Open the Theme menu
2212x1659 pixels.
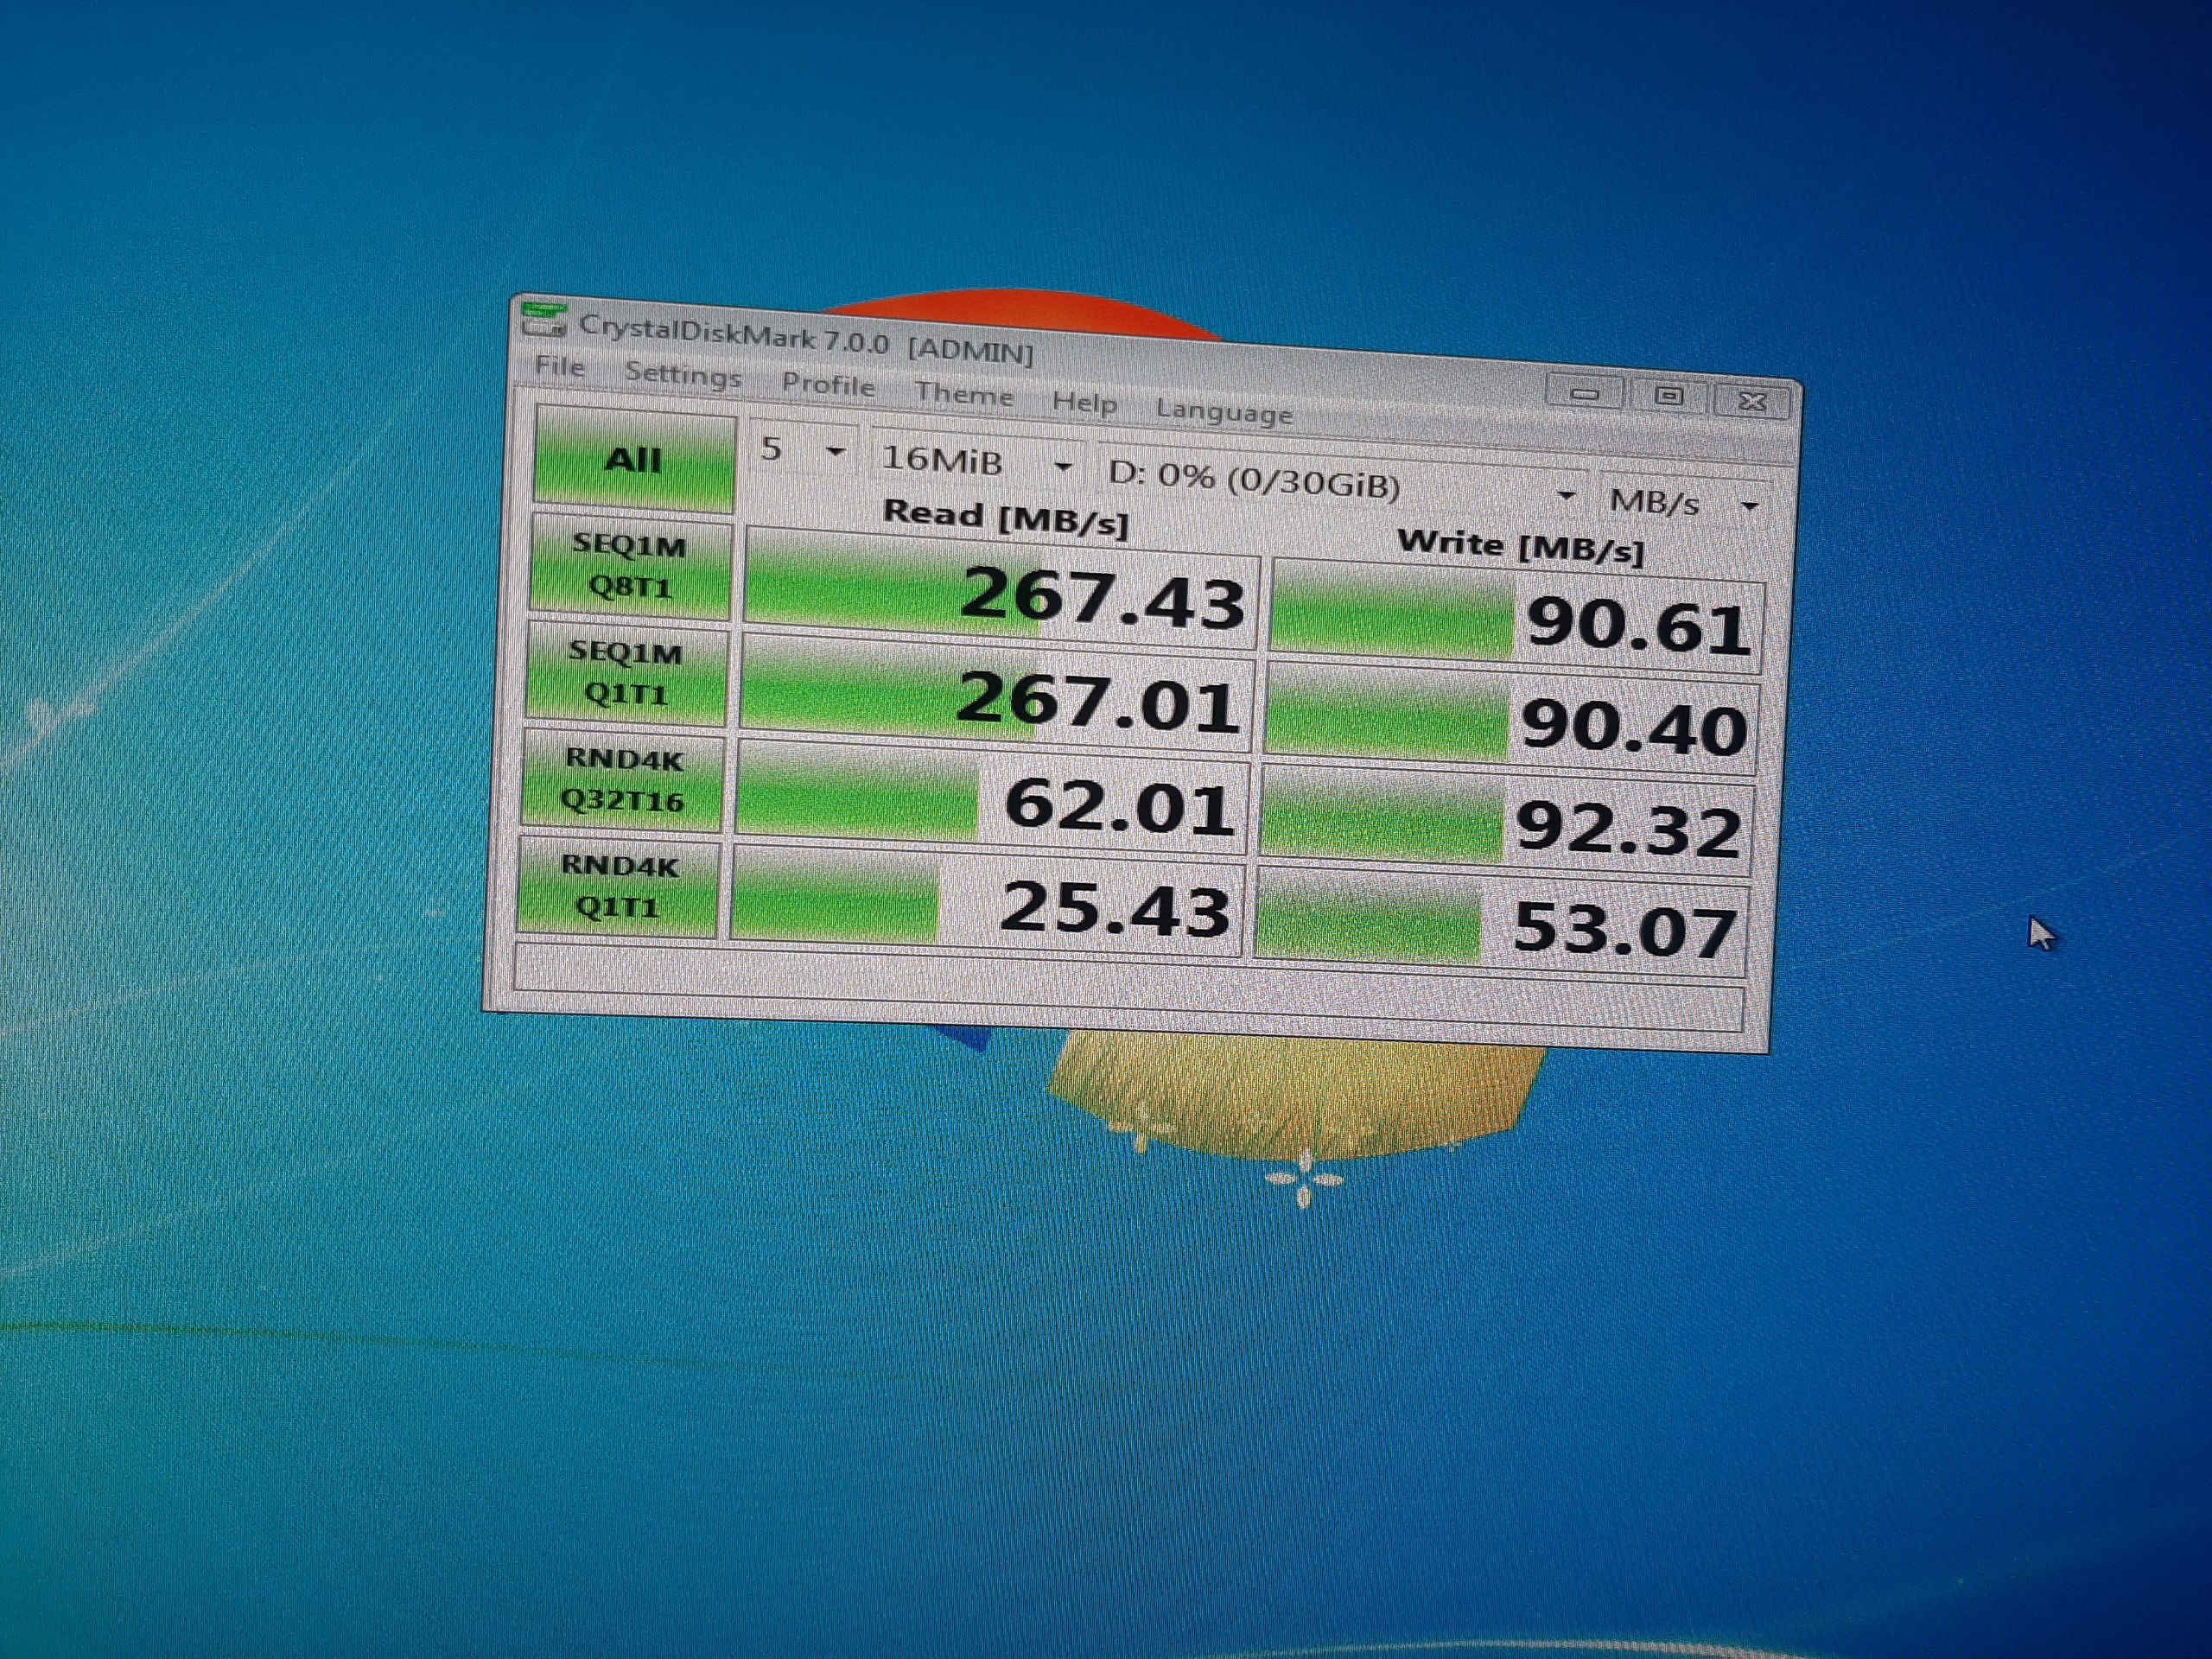(x=964, y=394)
